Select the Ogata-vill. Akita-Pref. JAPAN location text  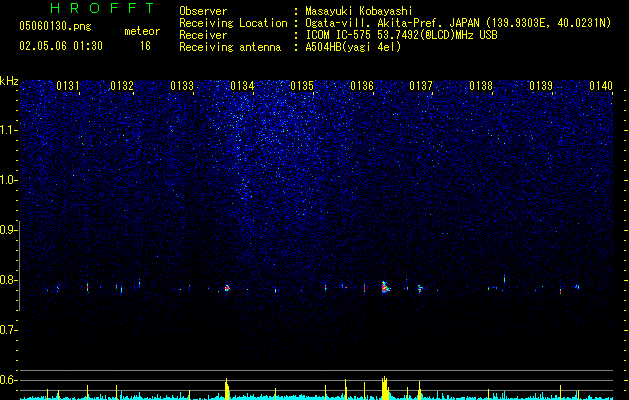tap(458, 23)
